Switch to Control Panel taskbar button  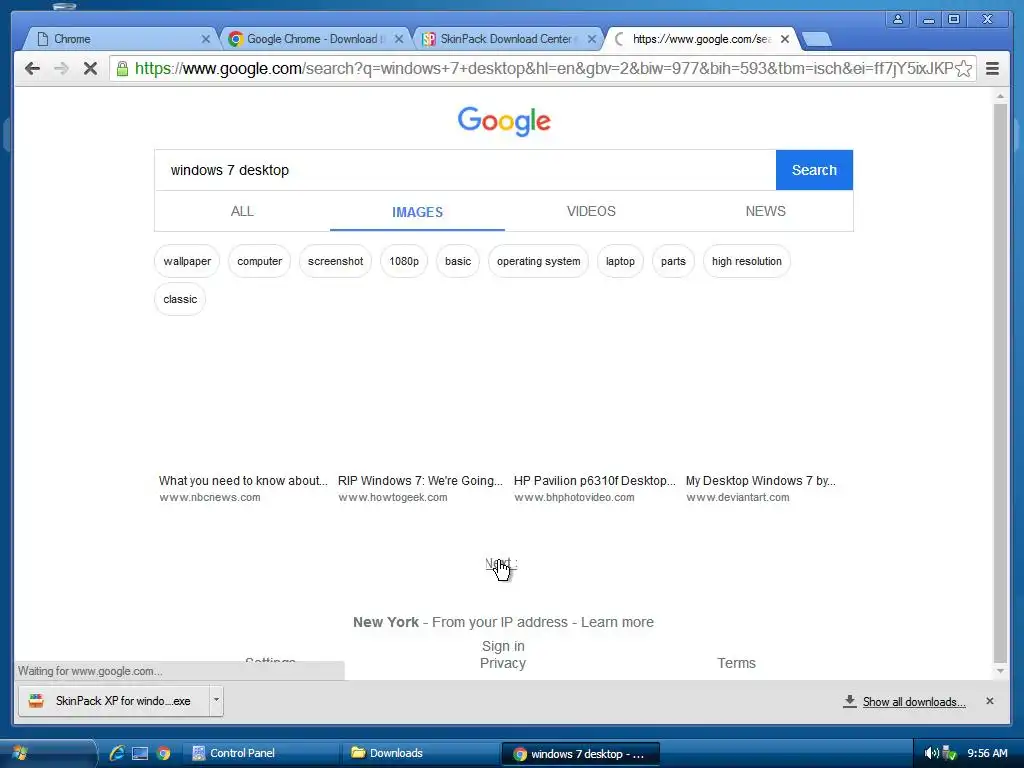tap(261, 753)
